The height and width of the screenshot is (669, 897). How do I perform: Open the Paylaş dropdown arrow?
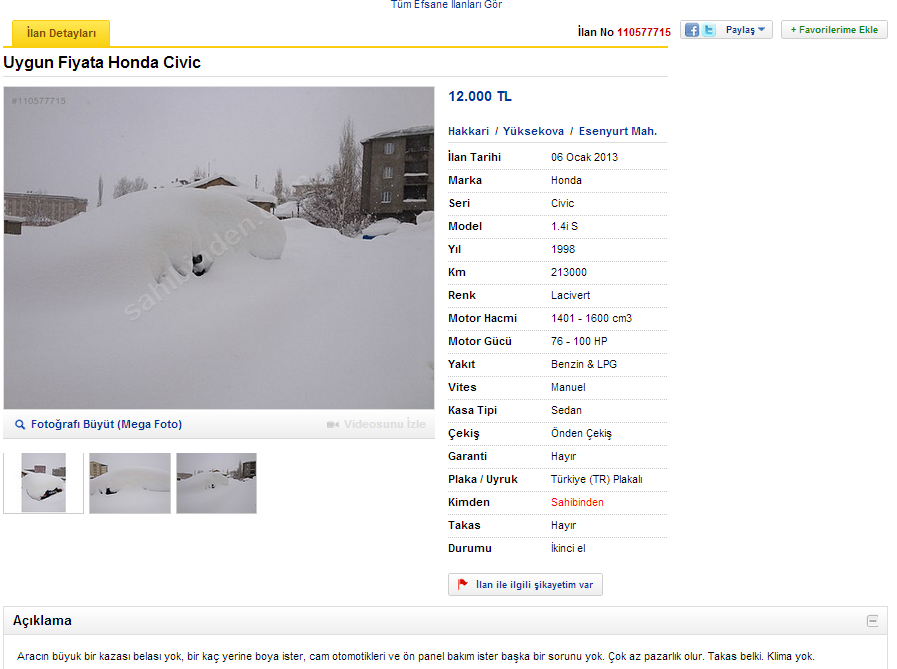[x=761, y=29]
